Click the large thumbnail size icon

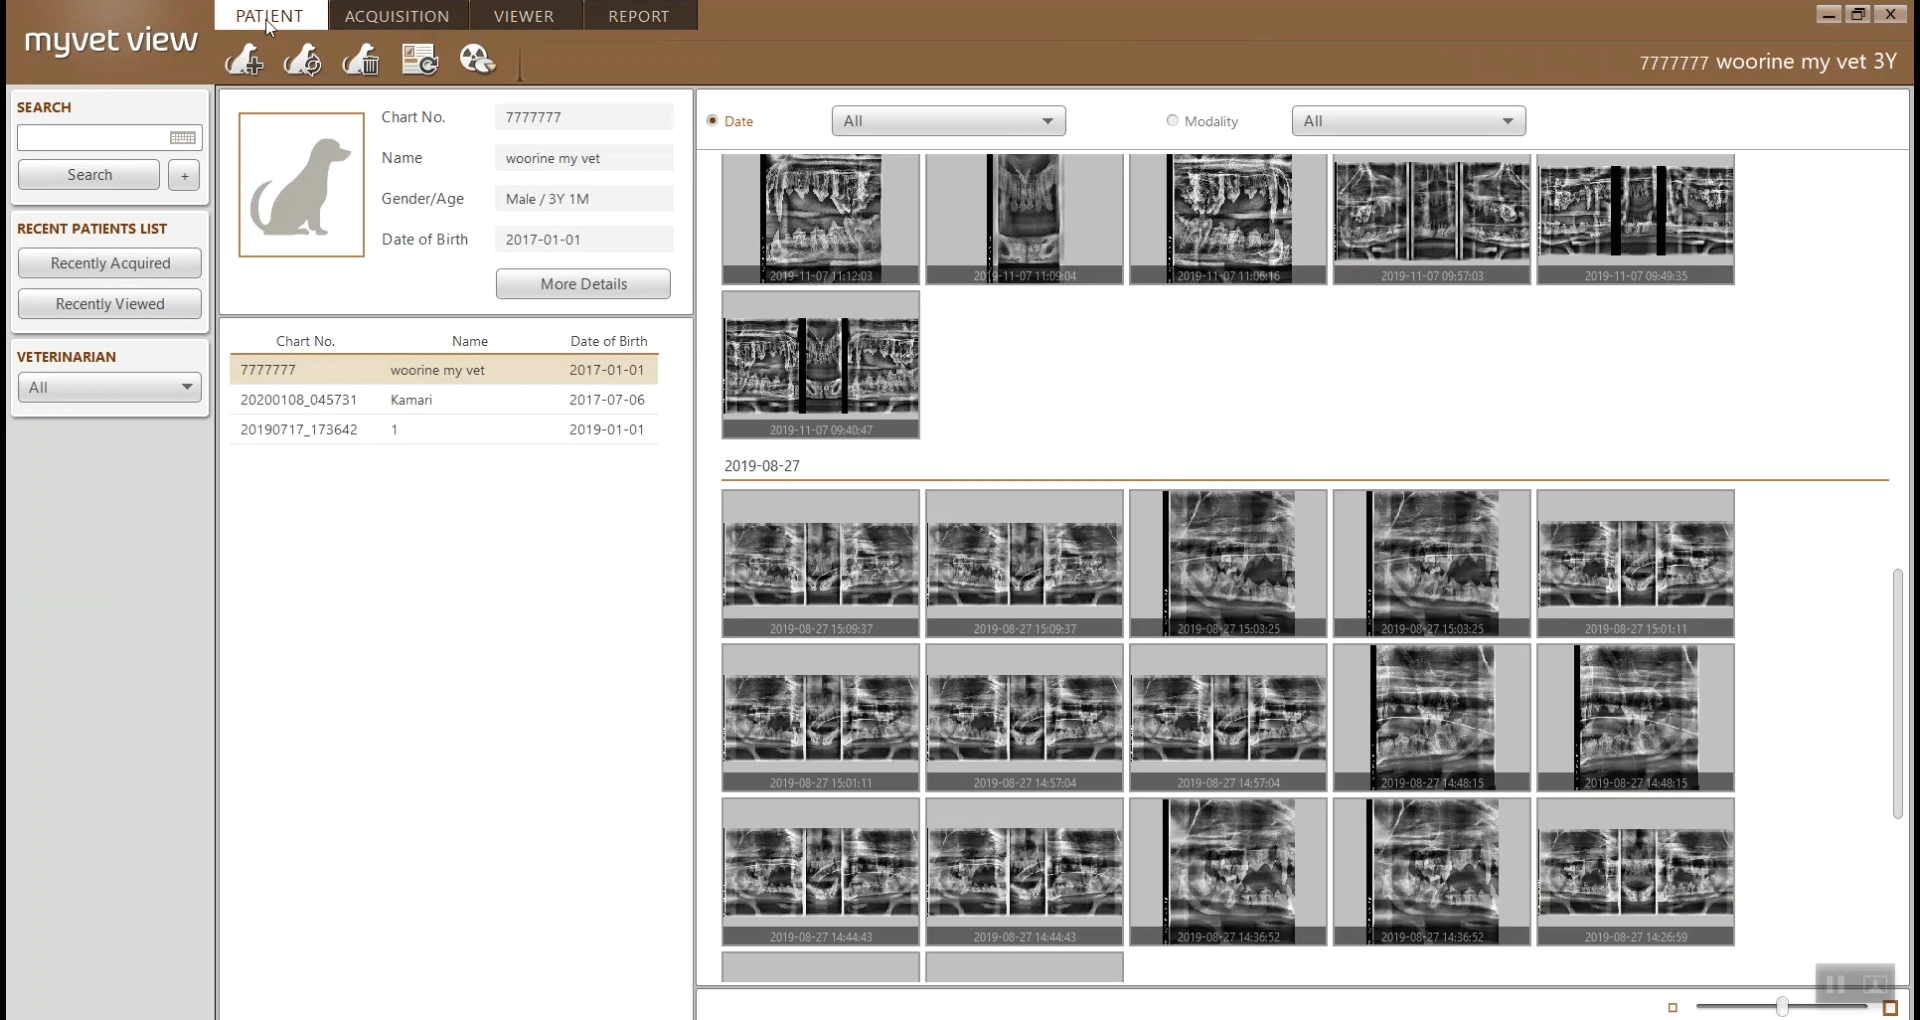tap(1890, 1007)
